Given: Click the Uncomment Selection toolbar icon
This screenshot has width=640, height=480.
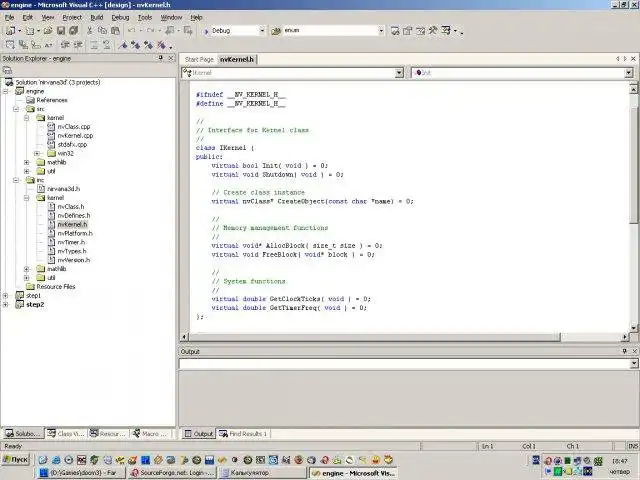Looking at the screenshot, I should (x=107, y=45).
